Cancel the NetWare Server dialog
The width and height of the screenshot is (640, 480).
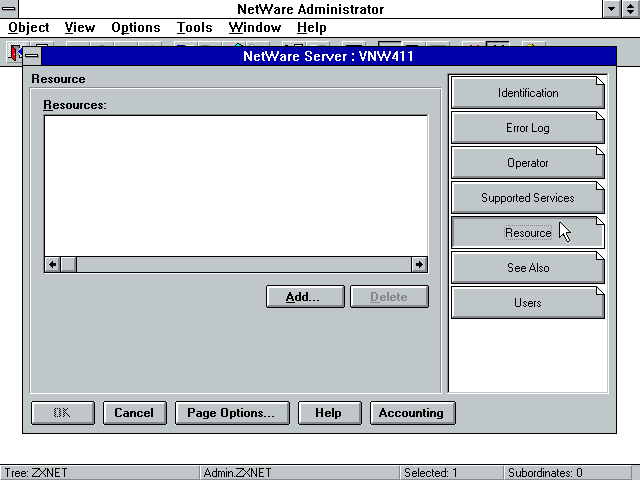click(x=134, y=413)
